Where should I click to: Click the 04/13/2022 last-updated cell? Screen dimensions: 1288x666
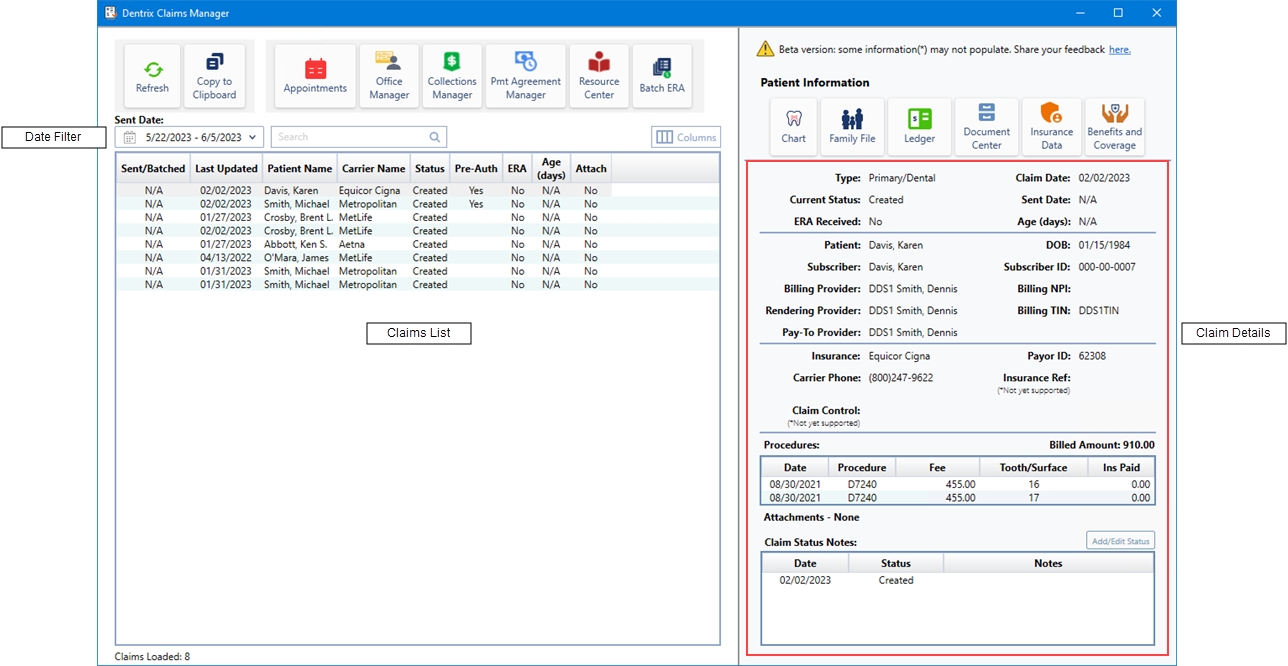pyautogui.click(x=226, y=258)
